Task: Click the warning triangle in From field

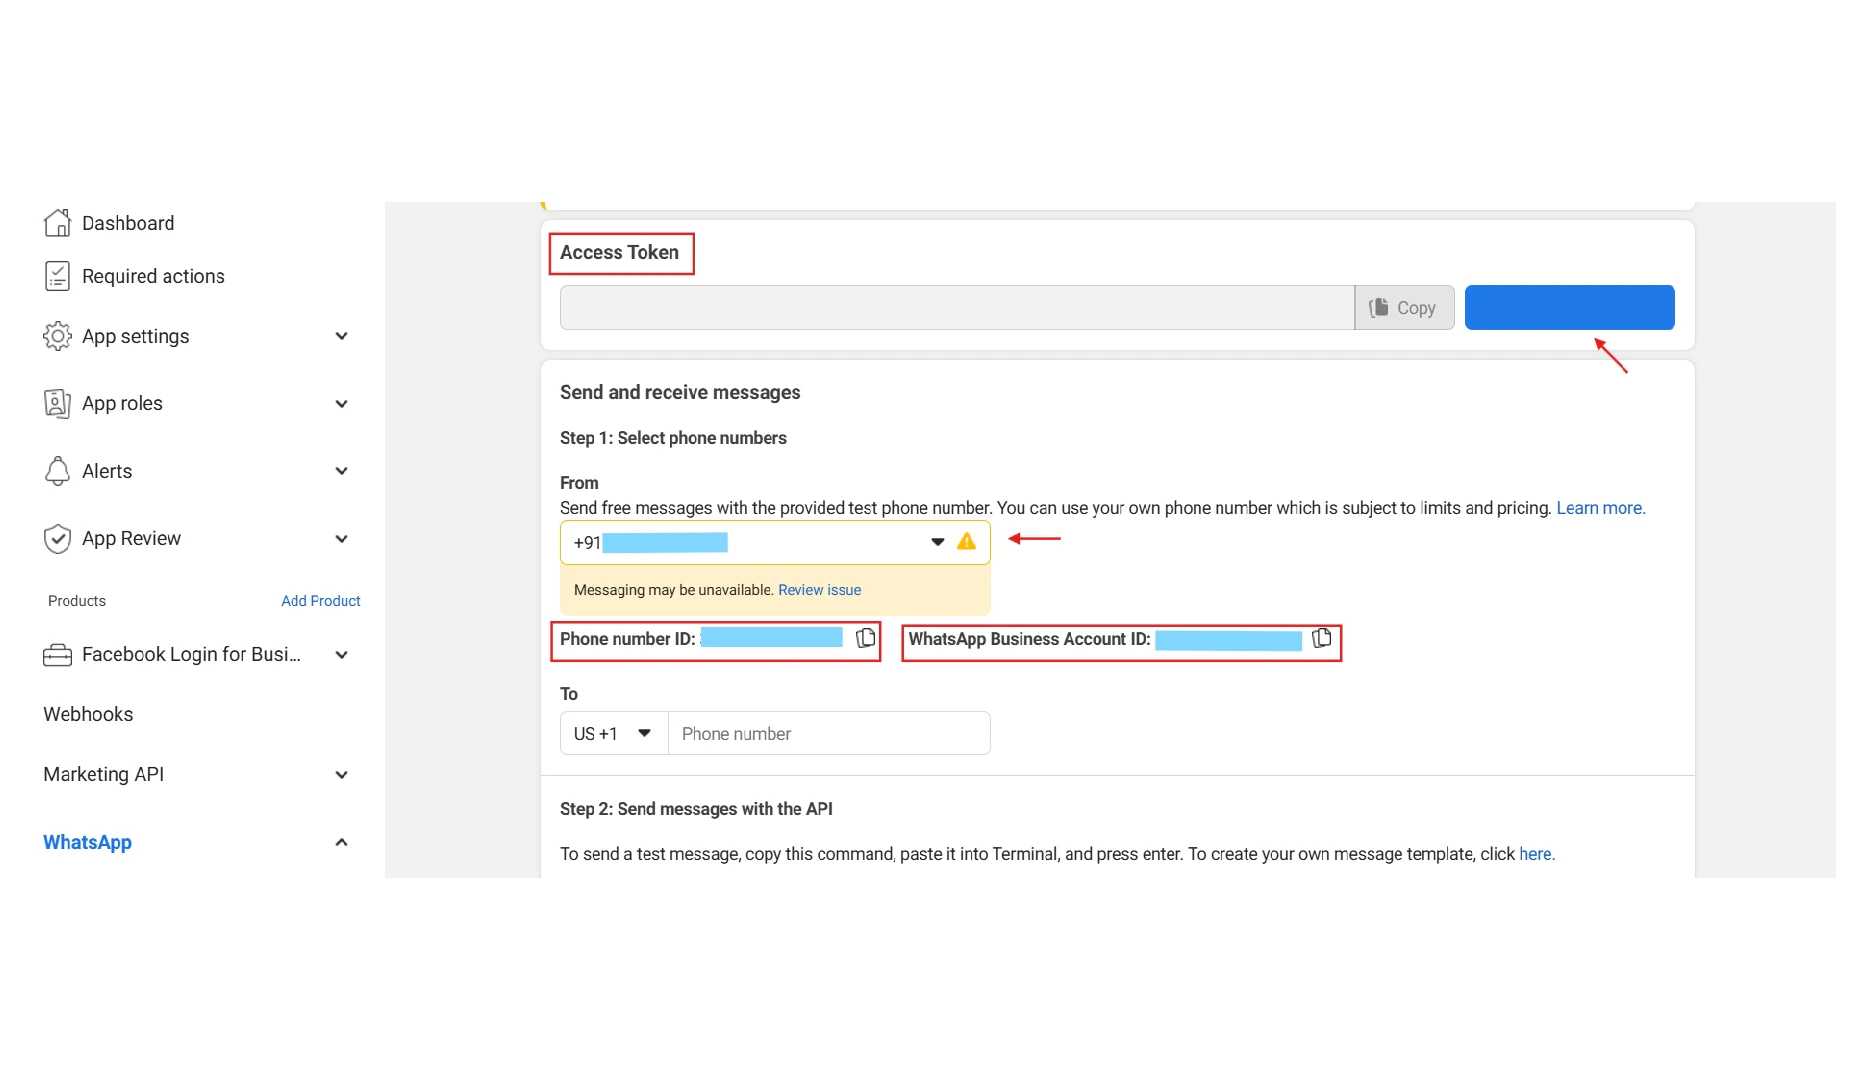Action: pos(966,541)
